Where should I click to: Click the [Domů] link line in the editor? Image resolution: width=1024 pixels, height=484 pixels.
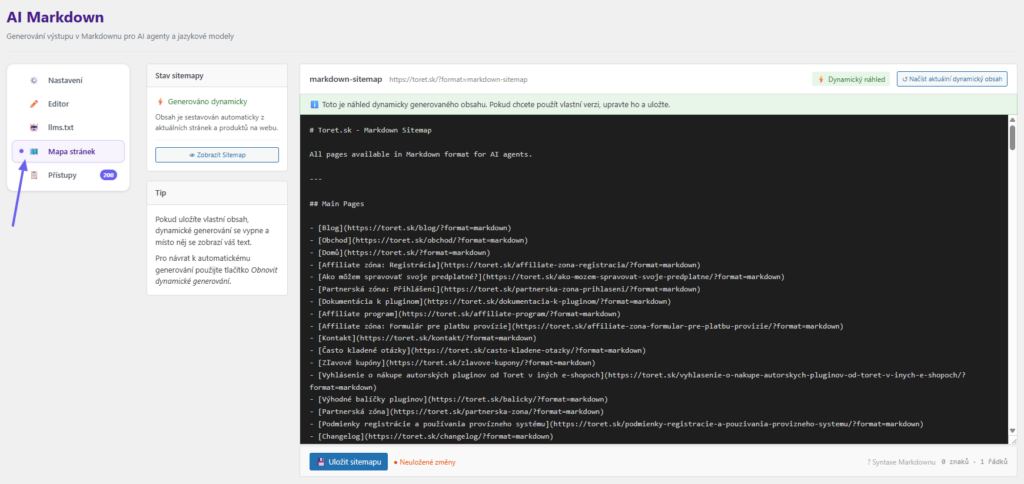tap(400, 253)
